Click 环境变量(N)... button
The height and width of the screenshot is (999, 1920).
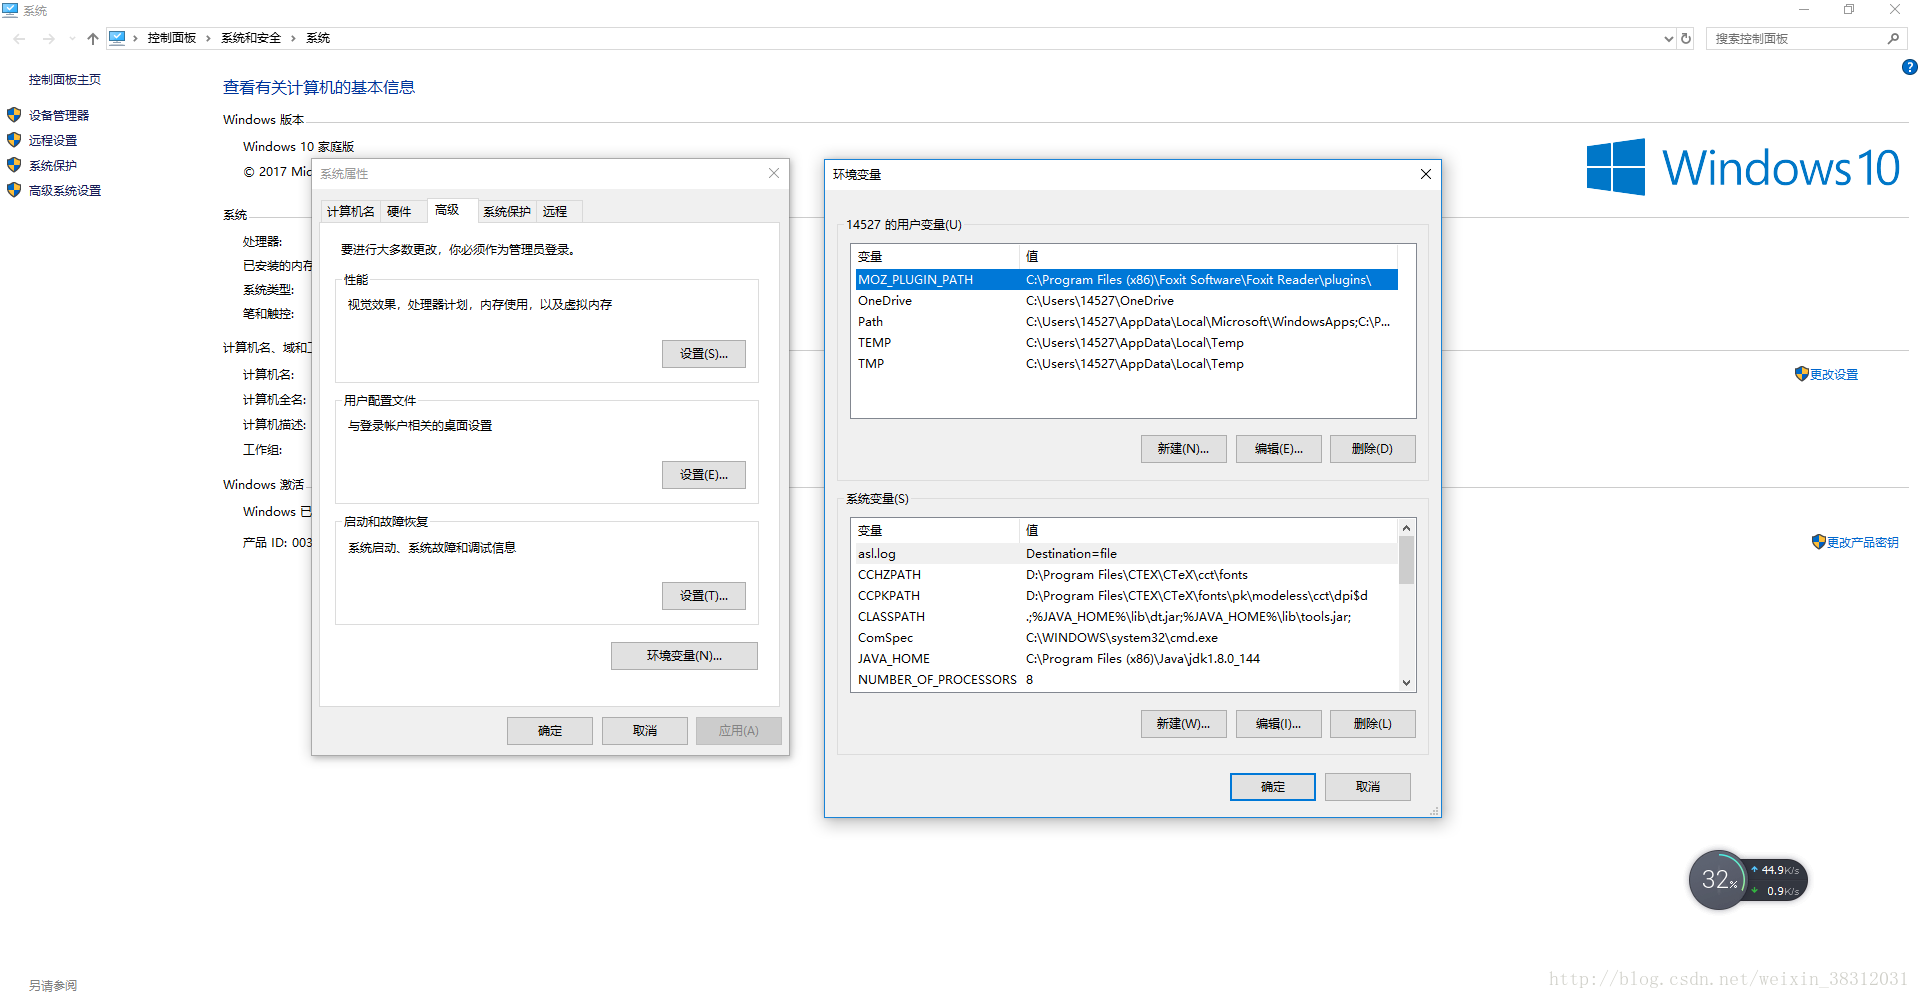coord(684,656)
